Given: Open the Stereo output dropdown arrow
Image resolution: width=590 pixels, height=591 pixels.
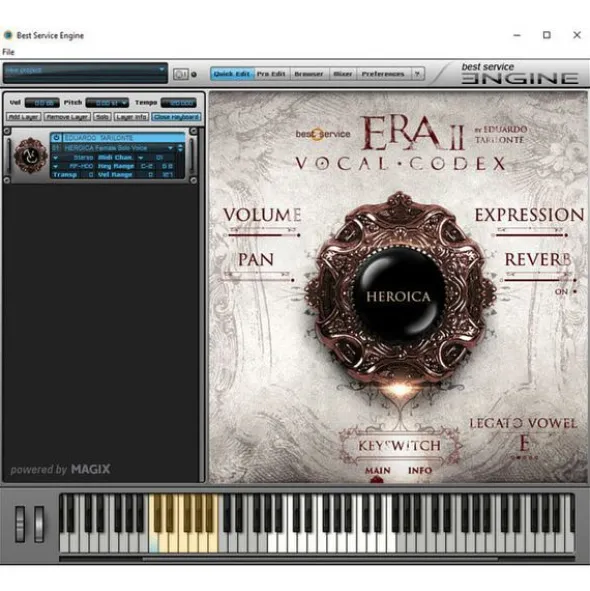Looking at the screenshot, I should 55,157.
